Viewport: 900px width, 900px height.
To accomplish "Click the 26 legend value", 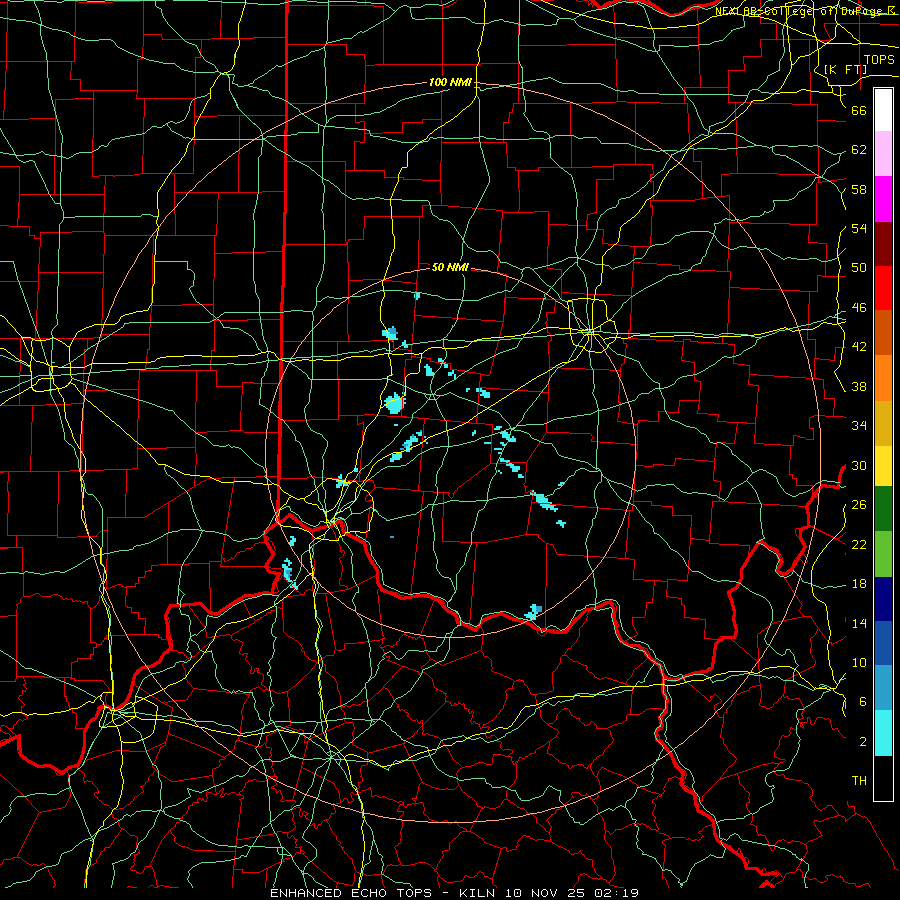I will click(x=859, y=505).
